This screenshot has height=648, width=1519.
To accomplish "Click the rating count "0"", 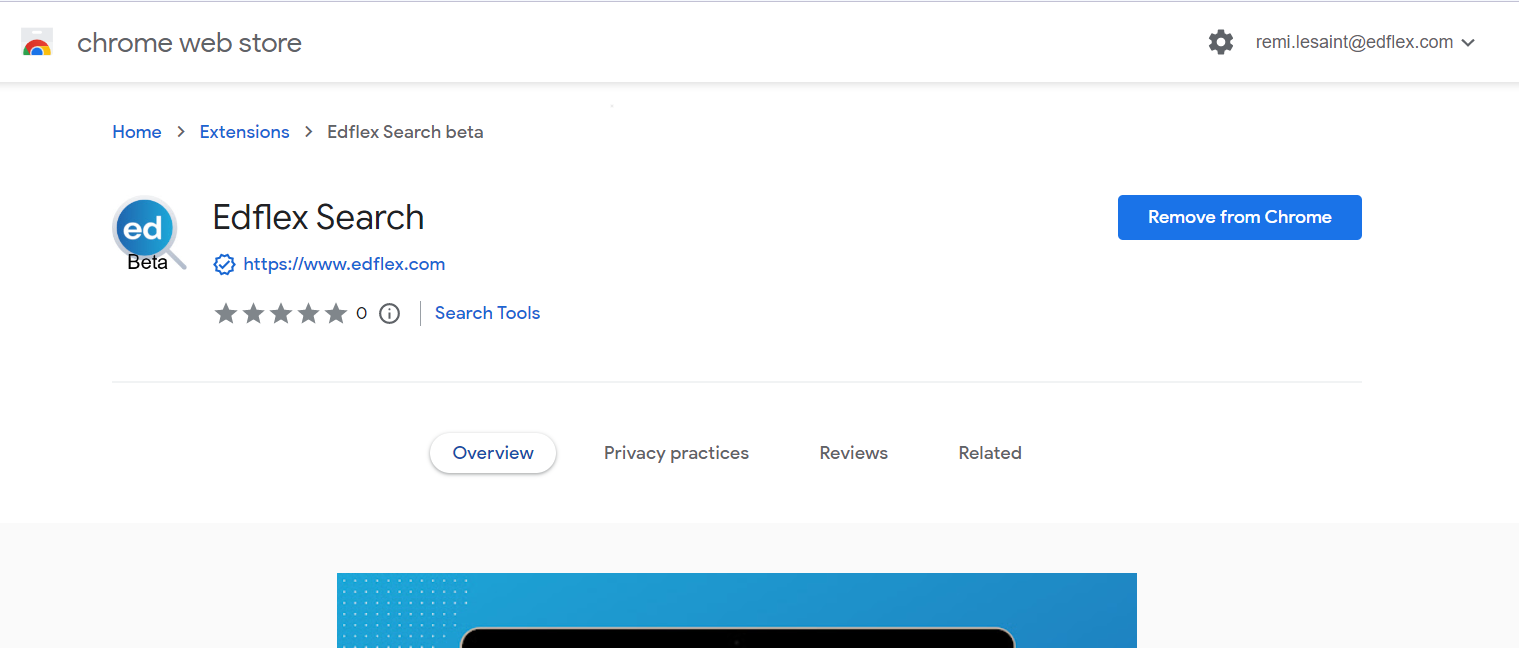I will (x=361, y=313).
